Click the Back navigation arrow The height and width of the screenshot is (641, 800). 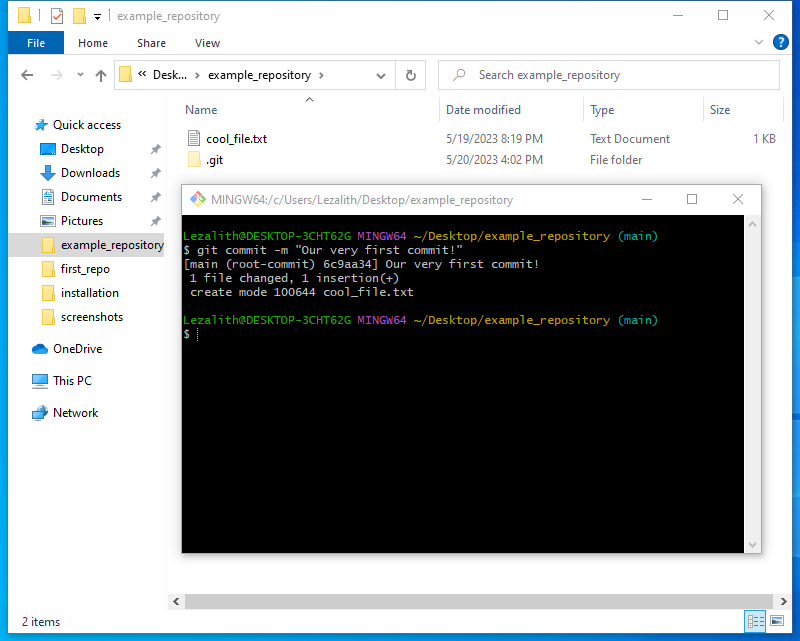(27, 76)
